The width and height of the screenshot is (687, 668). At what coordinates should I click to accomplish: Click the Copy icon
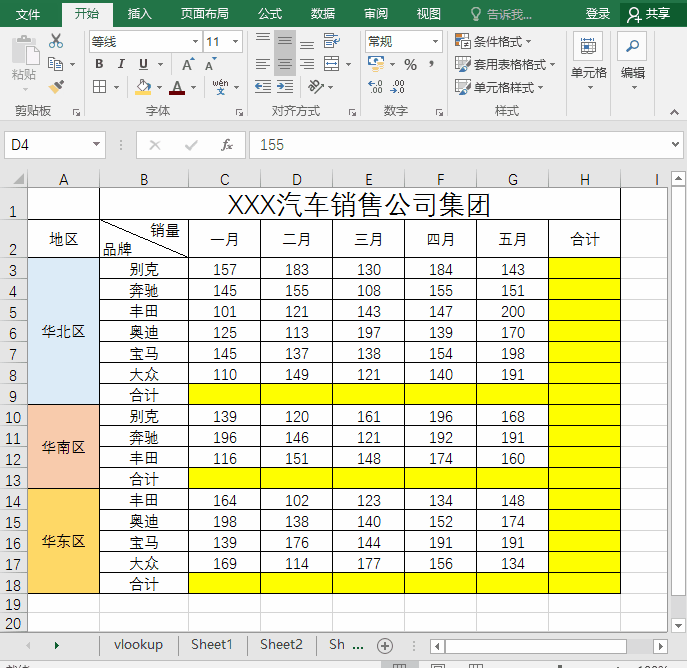tap(56, 64)
